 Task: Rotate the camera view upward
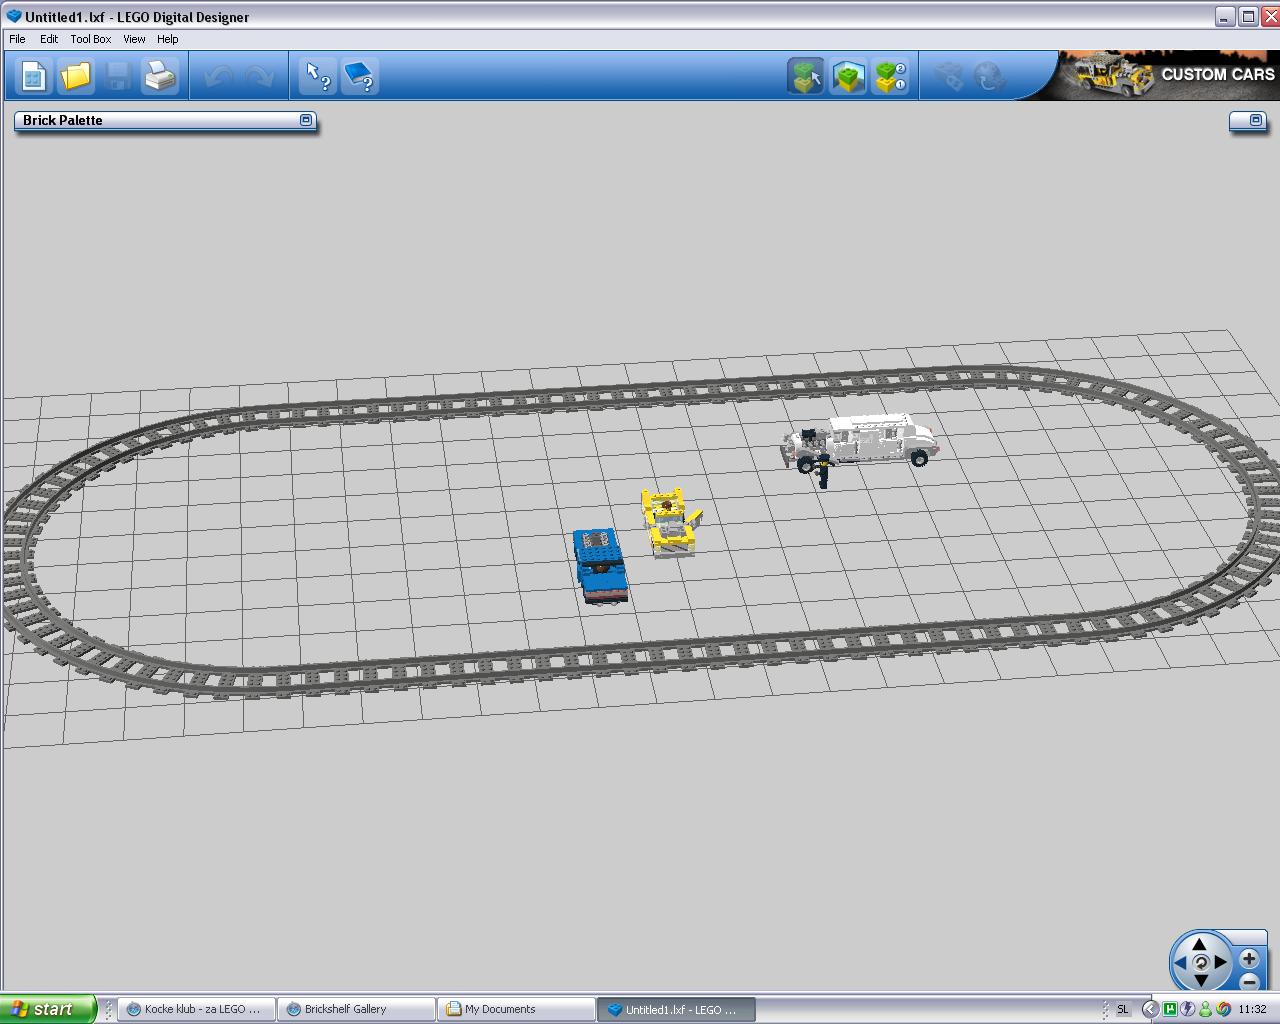click(x=1199, y=944)
